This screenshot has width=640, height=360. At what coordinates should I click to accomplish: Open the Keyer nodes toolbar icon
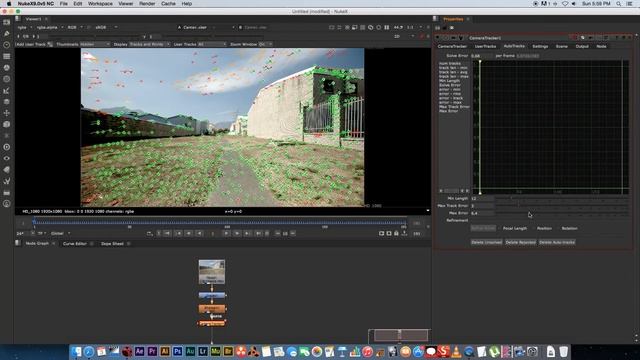point(7,91)
